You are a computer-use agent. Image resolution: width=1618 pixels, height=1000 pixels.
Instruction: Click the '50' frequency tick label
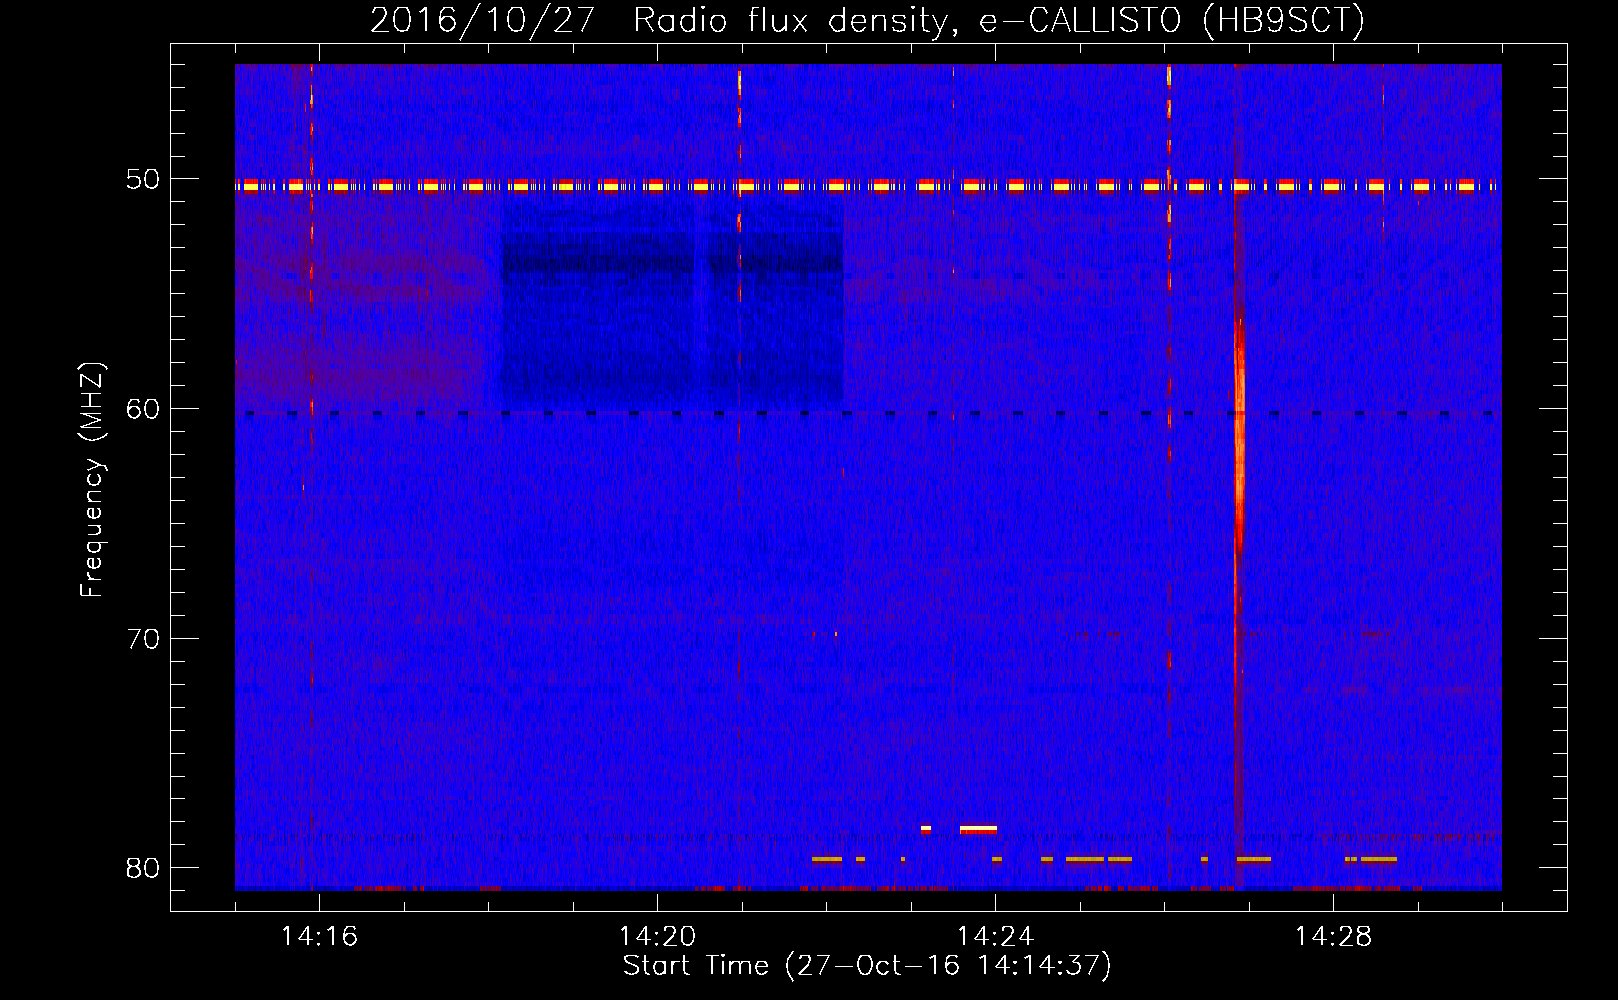(x=142, y=179)
